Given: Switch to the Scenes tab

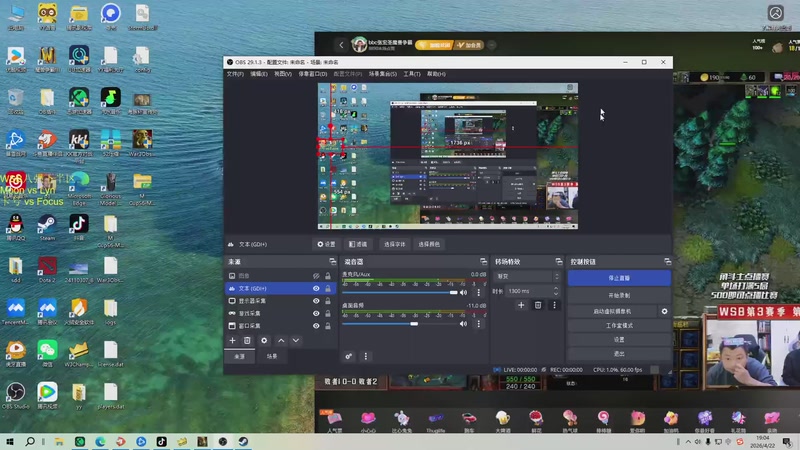Looking at the screenshot, I should coord(271,356).
